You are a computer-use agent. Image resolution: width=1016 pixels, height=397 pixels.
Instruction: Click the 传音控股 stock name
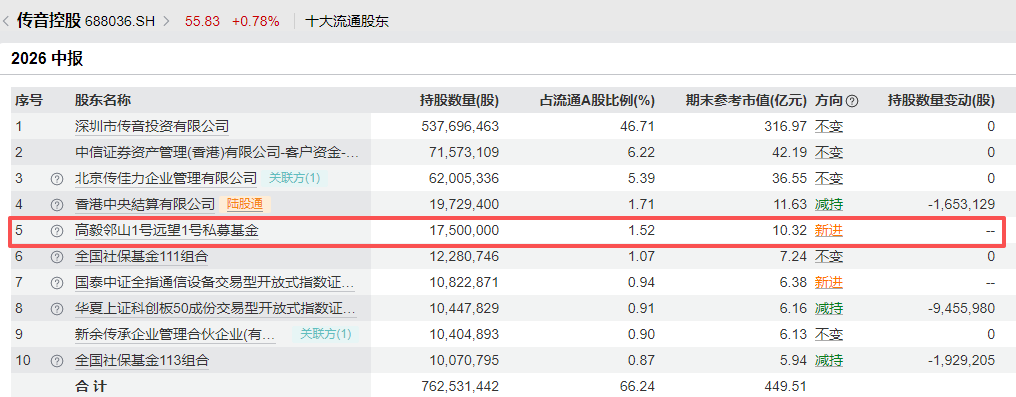[49, 21]
